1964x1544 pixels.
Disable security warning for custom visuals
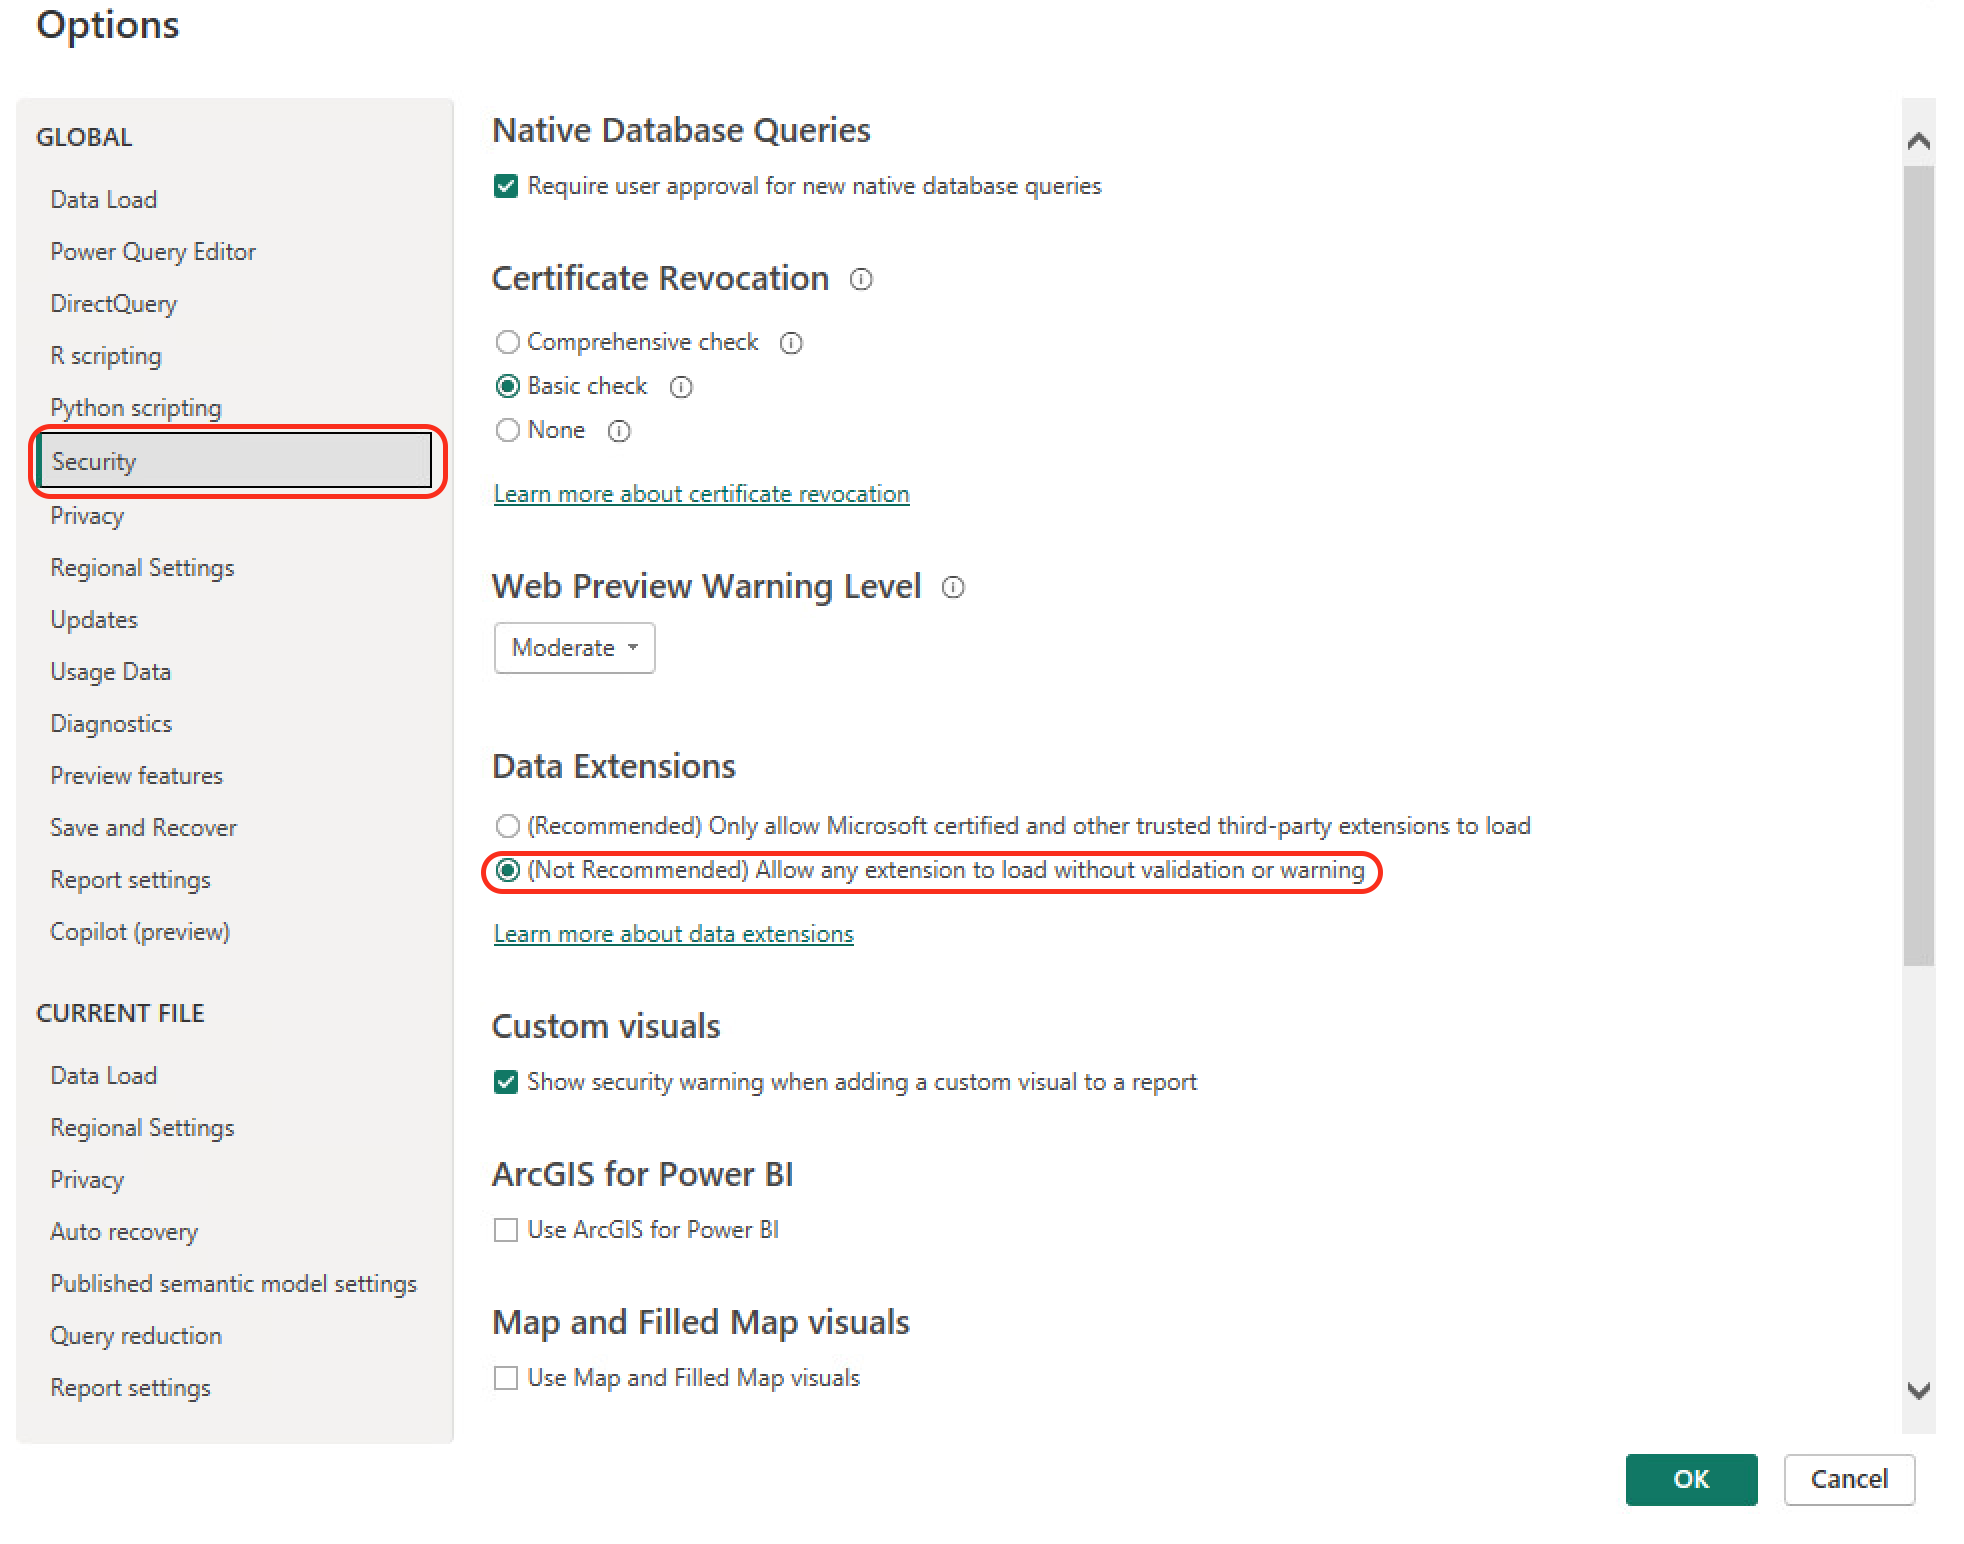(505, 1081)
